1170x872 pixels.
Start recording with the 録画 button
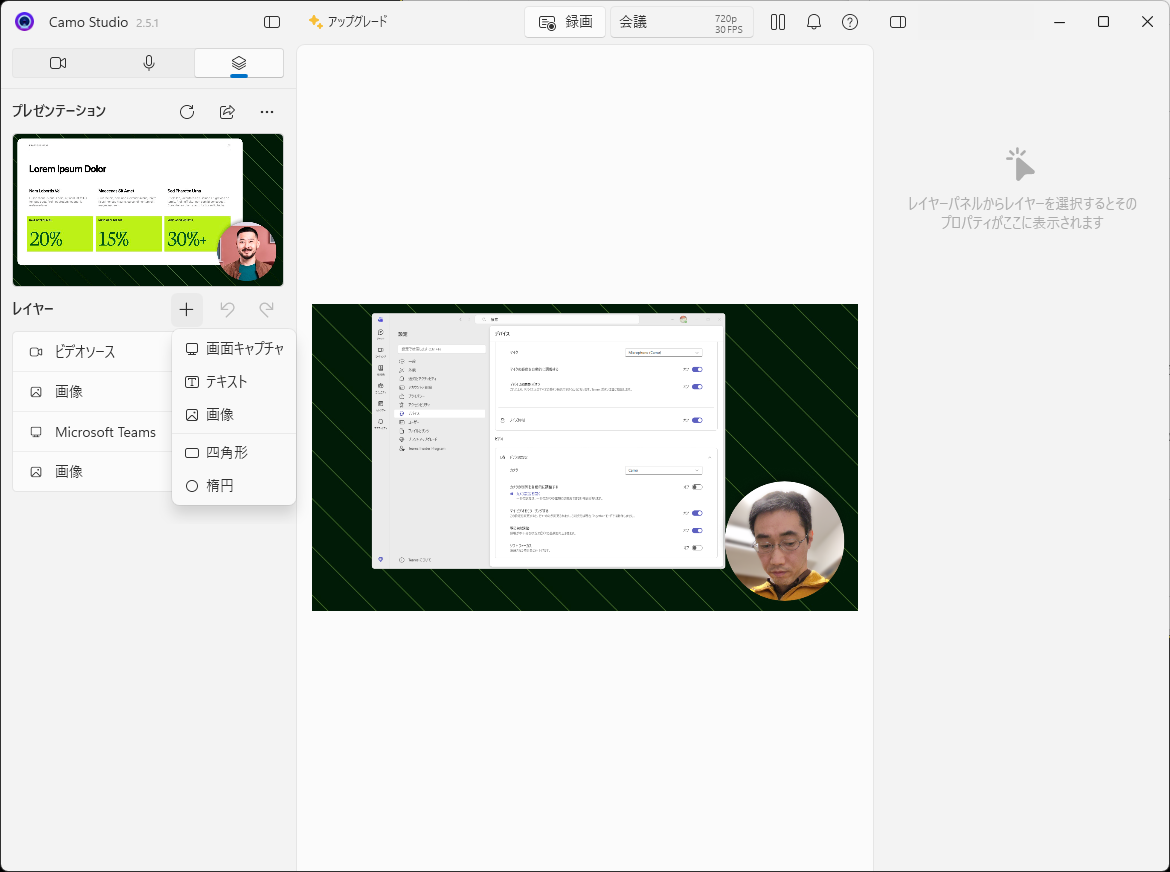[565, 22]
